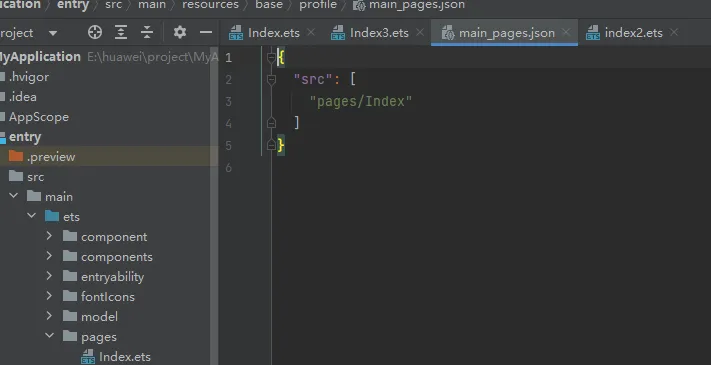Collapse the pages folder chevron

[49, 336]
